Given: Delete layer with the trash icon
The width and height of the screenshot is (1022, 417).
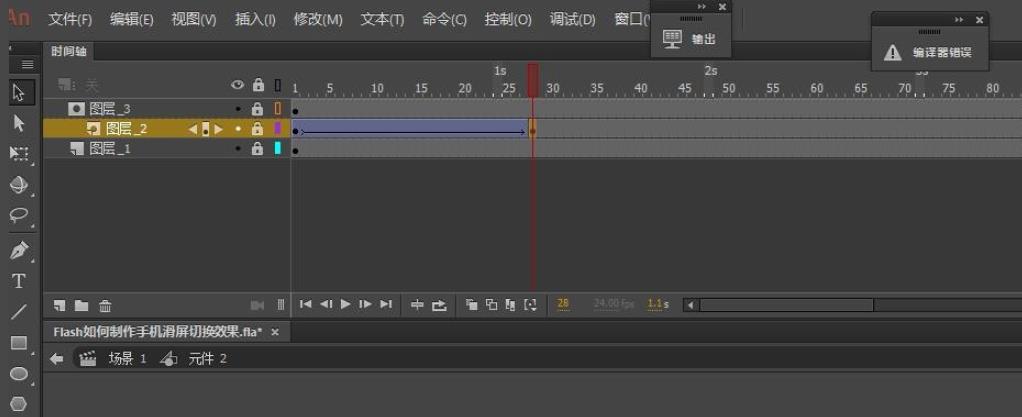Looking at the screenshot, I should (x=105, y=305).
